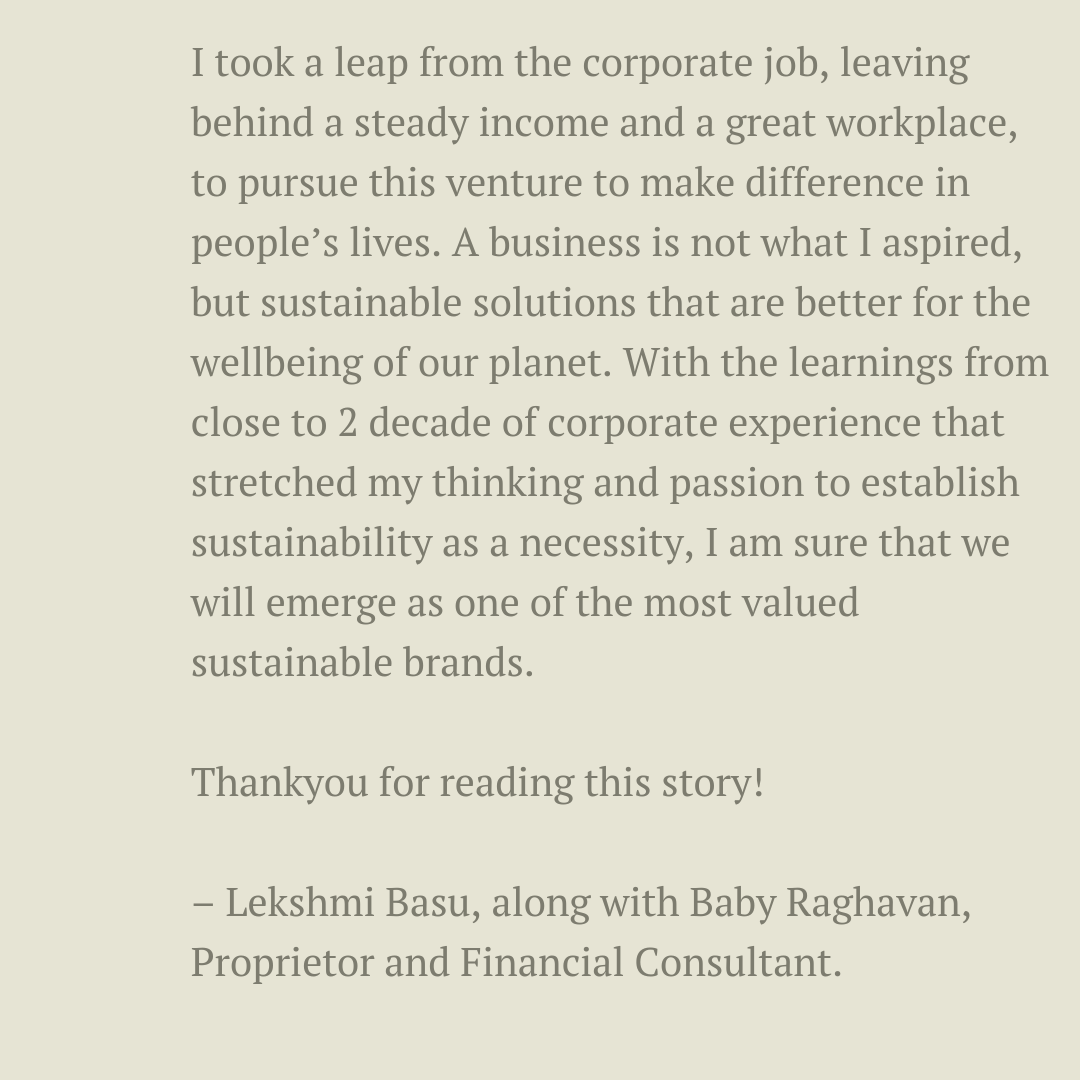Click the phrase "2 decade"

coord(414,424)
